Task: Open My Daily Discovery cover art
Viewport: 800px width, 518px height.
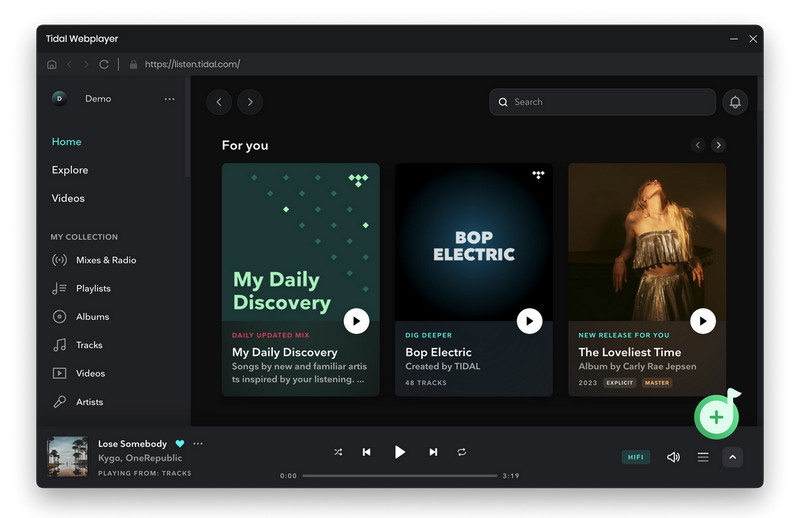Action: 301,242
